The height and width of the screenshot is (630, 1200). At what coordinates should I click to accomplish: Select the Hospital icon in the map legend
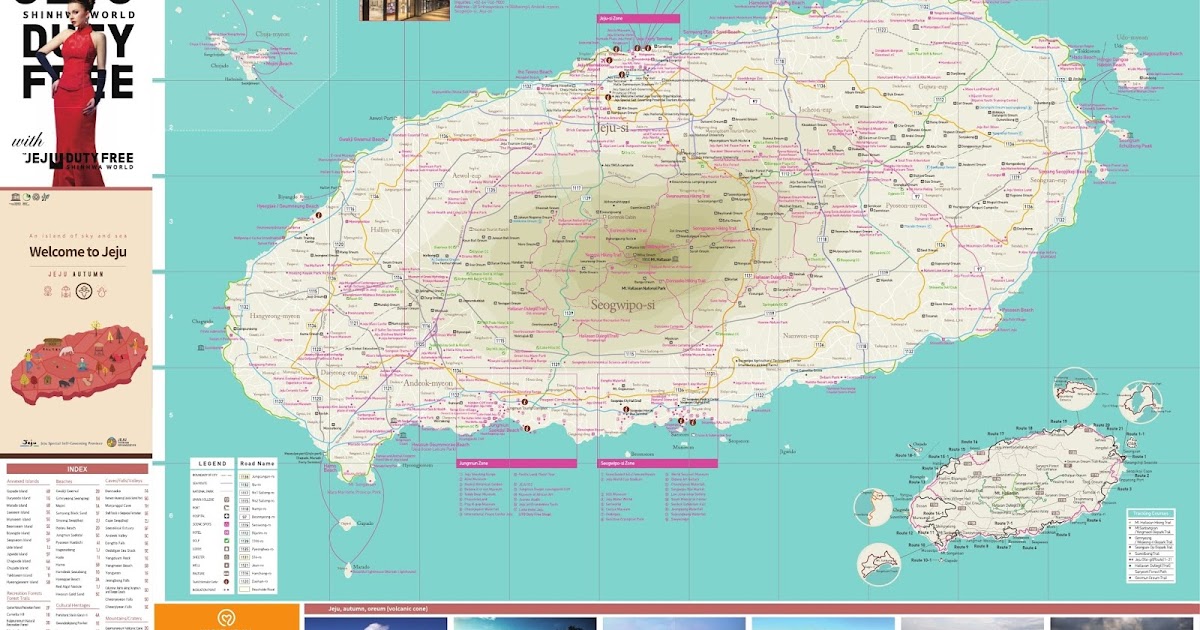(x=226, y=517)
